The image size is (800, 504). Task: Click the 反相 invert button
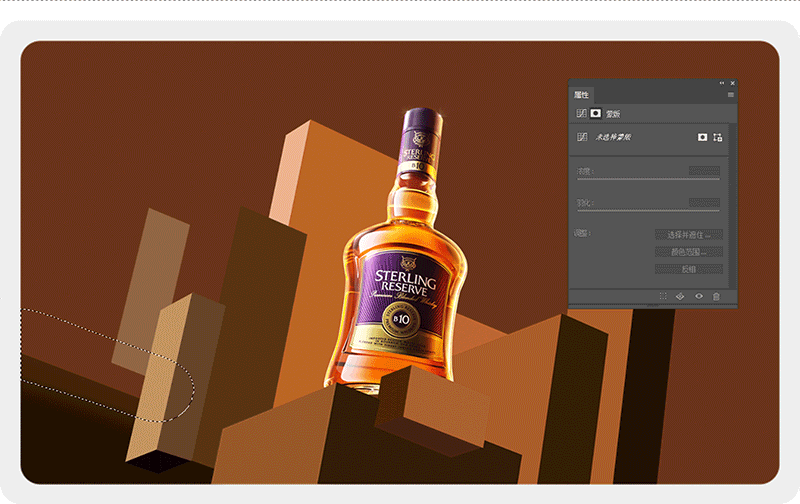689,269
